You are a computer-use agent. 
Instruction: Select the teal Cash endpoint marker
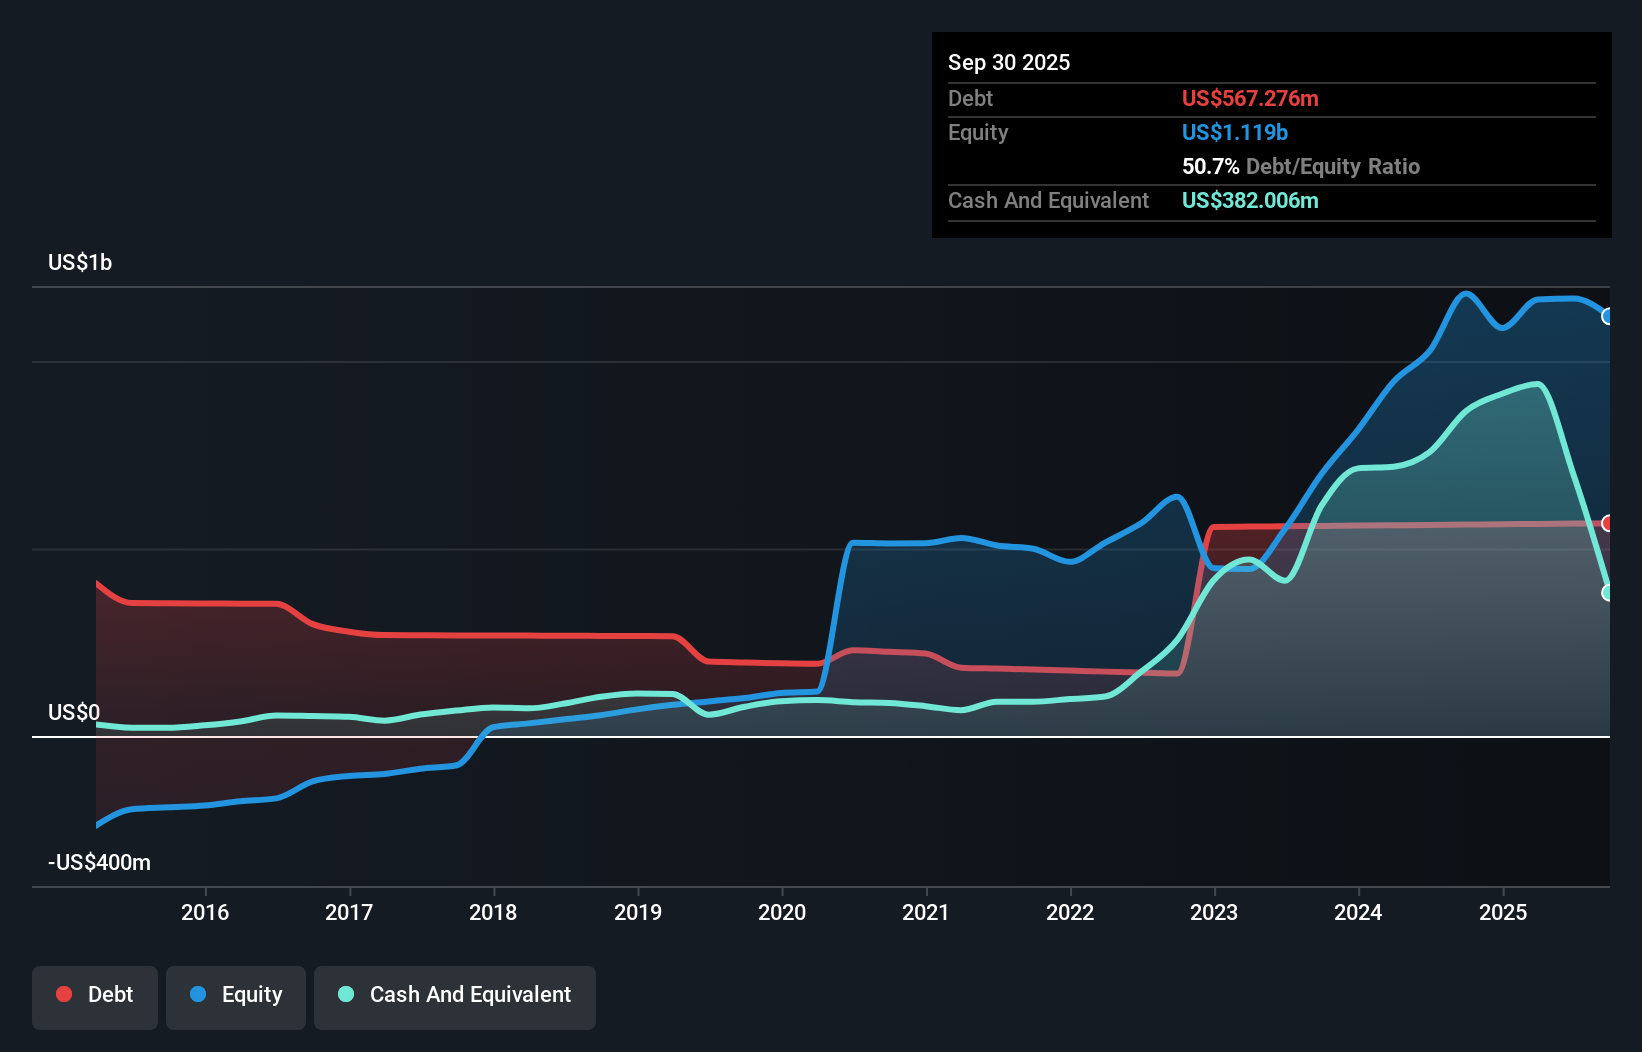[x=1608, y=593]
